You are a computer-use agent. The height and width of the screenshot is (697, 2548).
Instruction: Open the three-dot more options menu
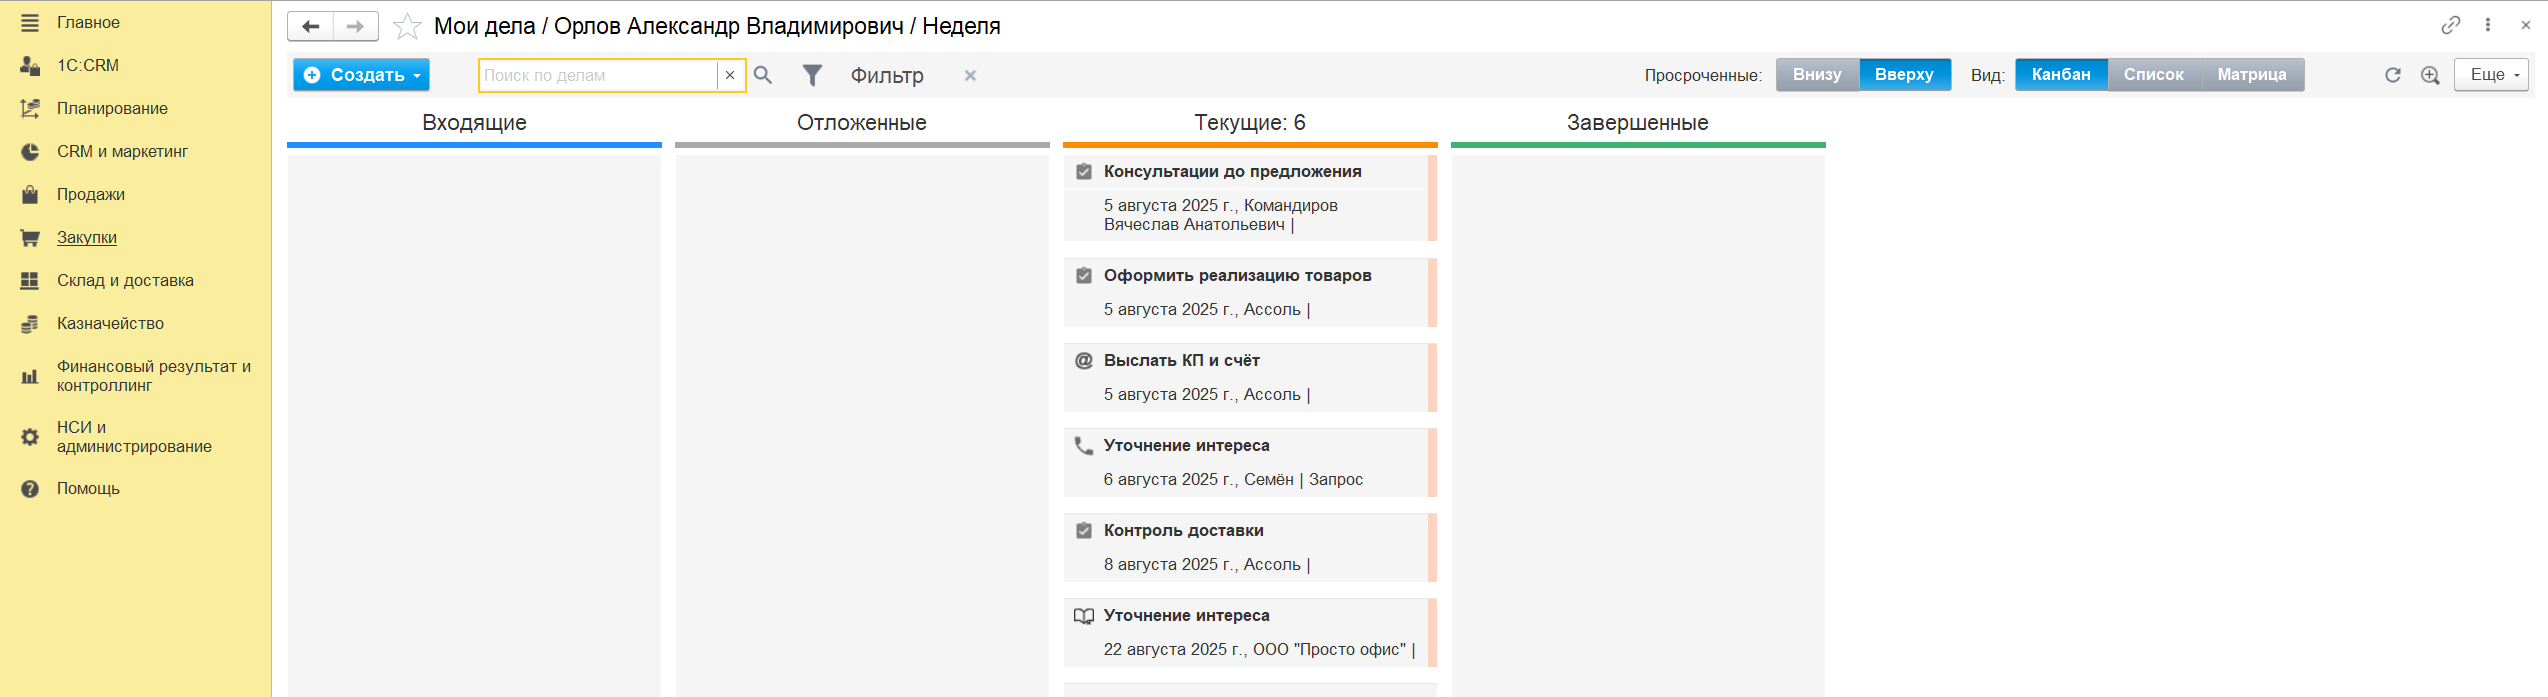2488,25
